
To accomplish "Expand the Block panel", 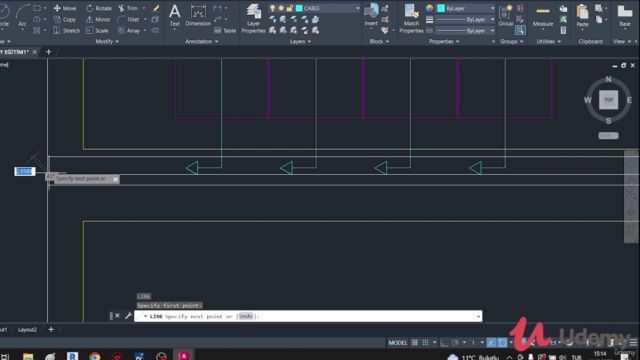I will [379, 41].
